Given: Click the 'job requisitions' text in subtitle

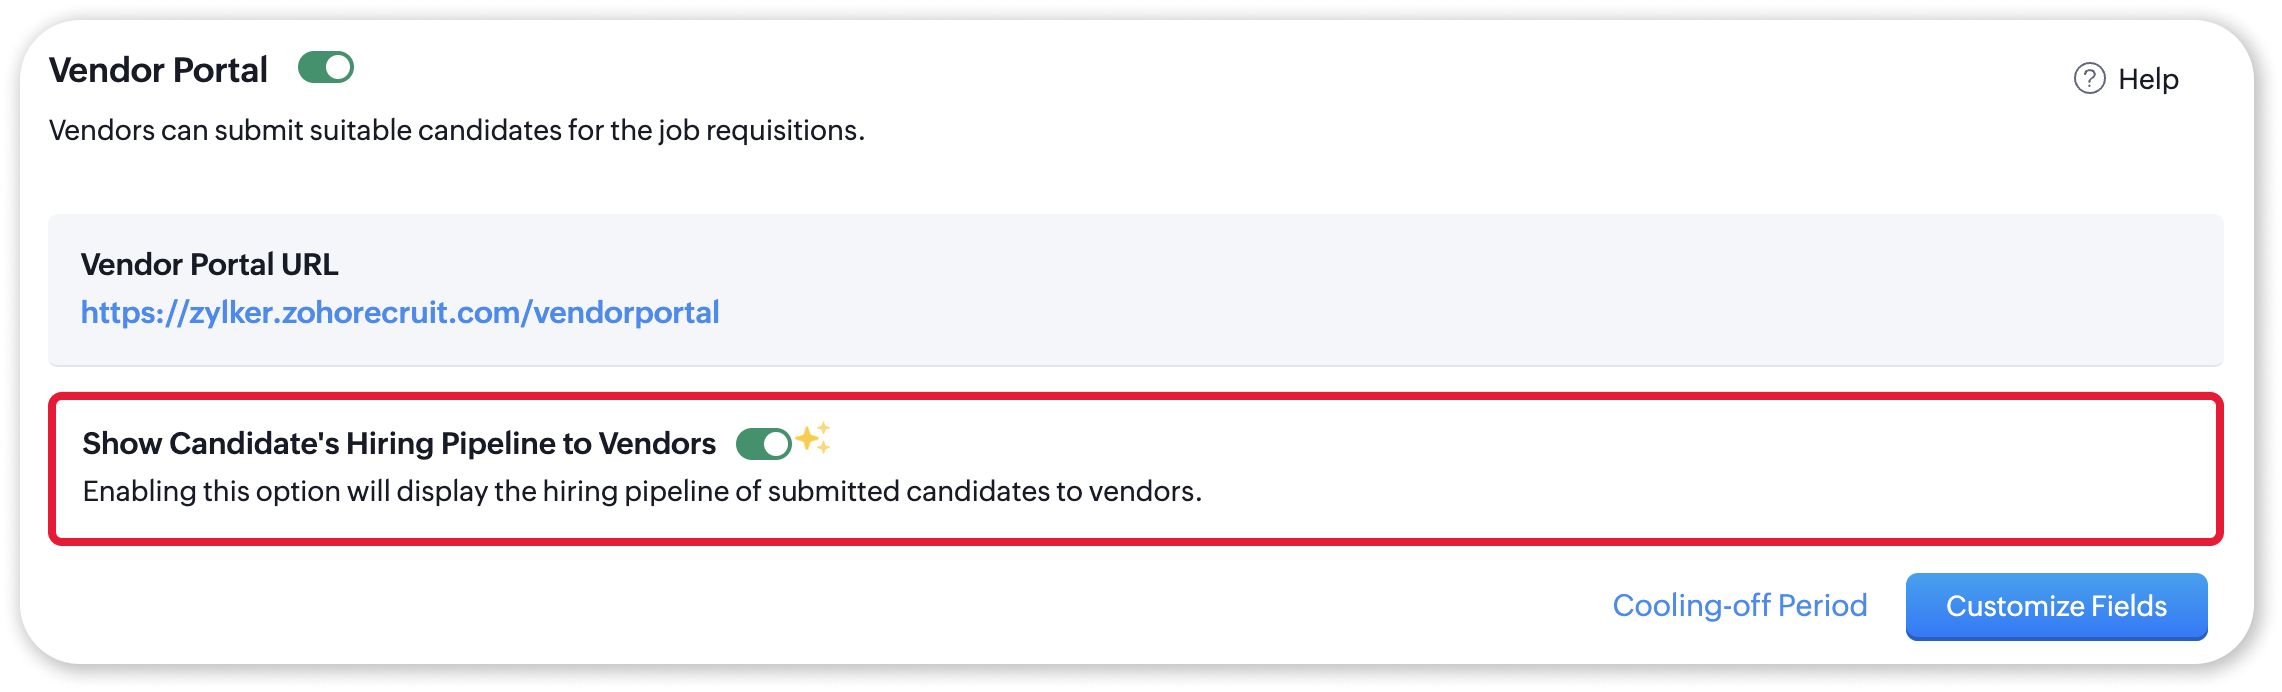Looking at the screenshot, I should click(760, 130).
